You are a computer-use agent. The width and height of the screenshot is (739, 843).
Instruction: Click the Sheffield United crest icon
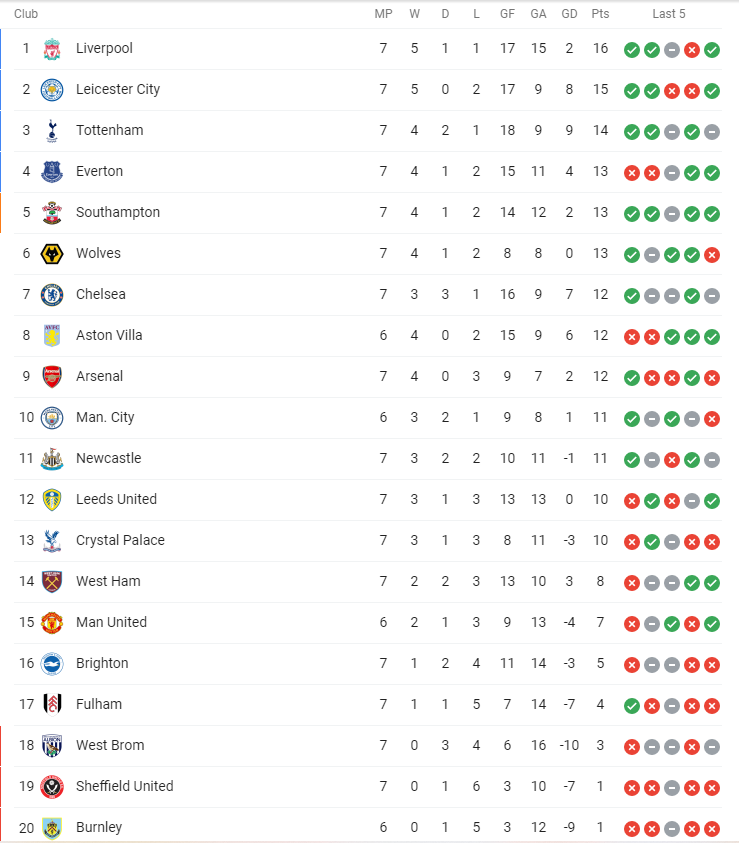pos(52,787)
